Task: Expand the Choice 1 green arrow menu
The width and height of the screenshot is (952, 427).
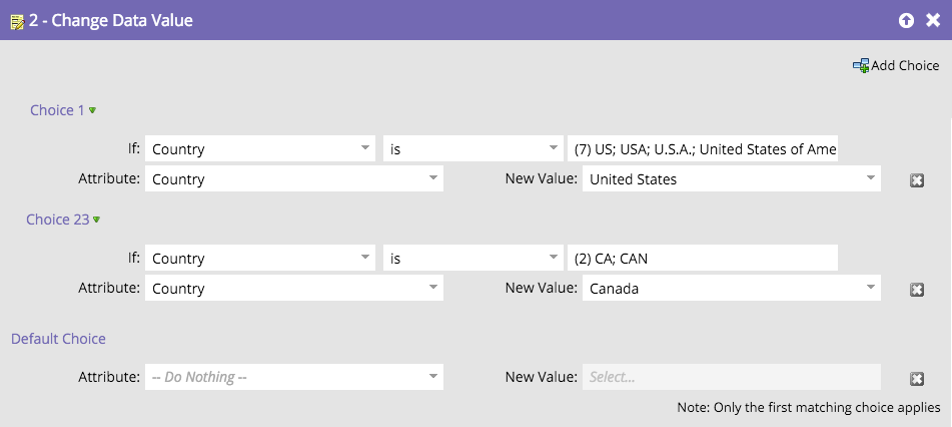Action: click(x=93, y=111)
